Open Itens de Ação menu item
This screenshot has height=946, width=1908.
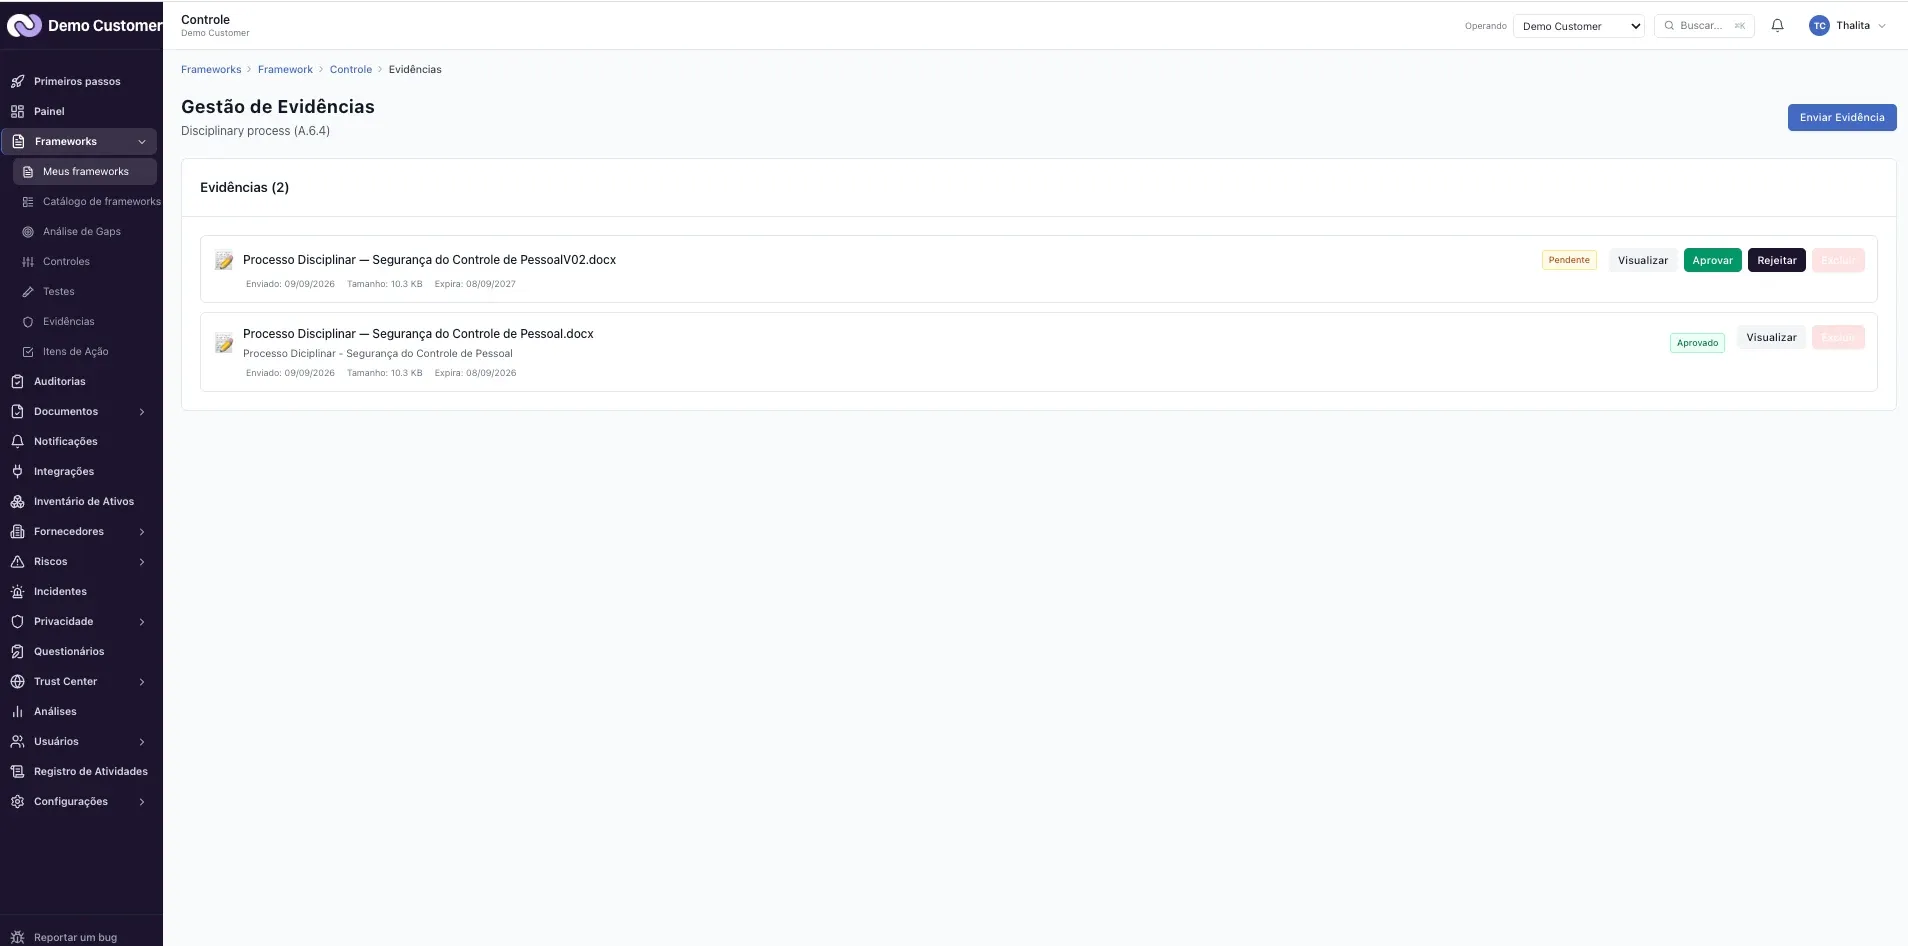pyautogui.click(x=85, y=351)
